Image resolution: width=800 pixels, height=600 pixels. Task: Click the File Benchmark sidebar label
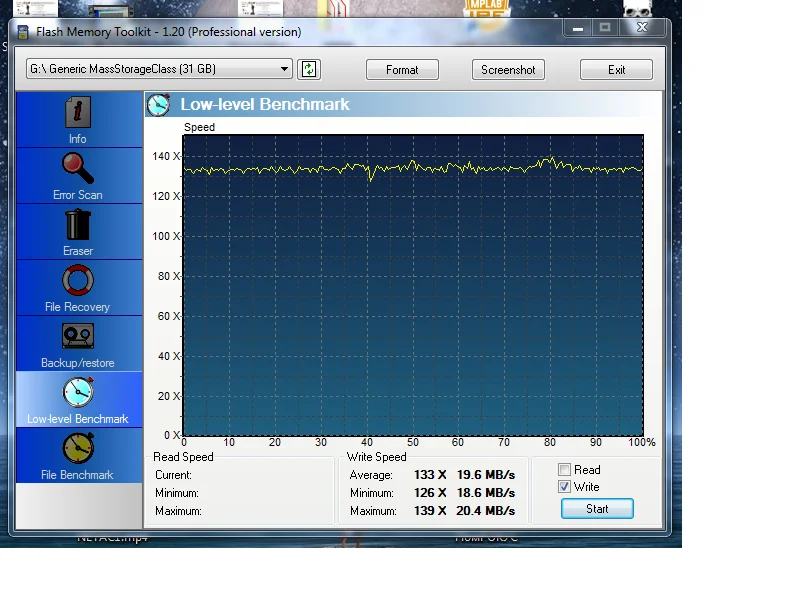pyautogui.click(x=78, y=474)
